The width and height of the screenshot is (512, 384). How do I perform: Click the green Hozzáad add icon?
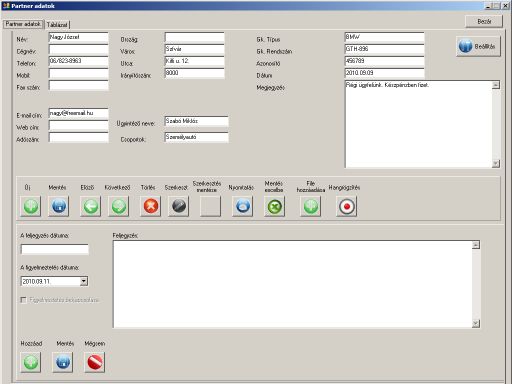[31, 362]
